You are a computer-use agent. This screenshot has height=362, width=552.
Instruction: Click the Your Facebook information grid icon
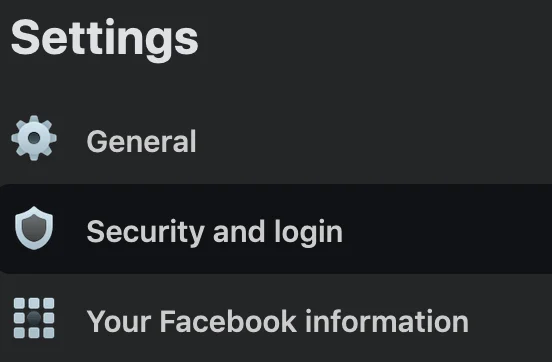coord(34,318)
